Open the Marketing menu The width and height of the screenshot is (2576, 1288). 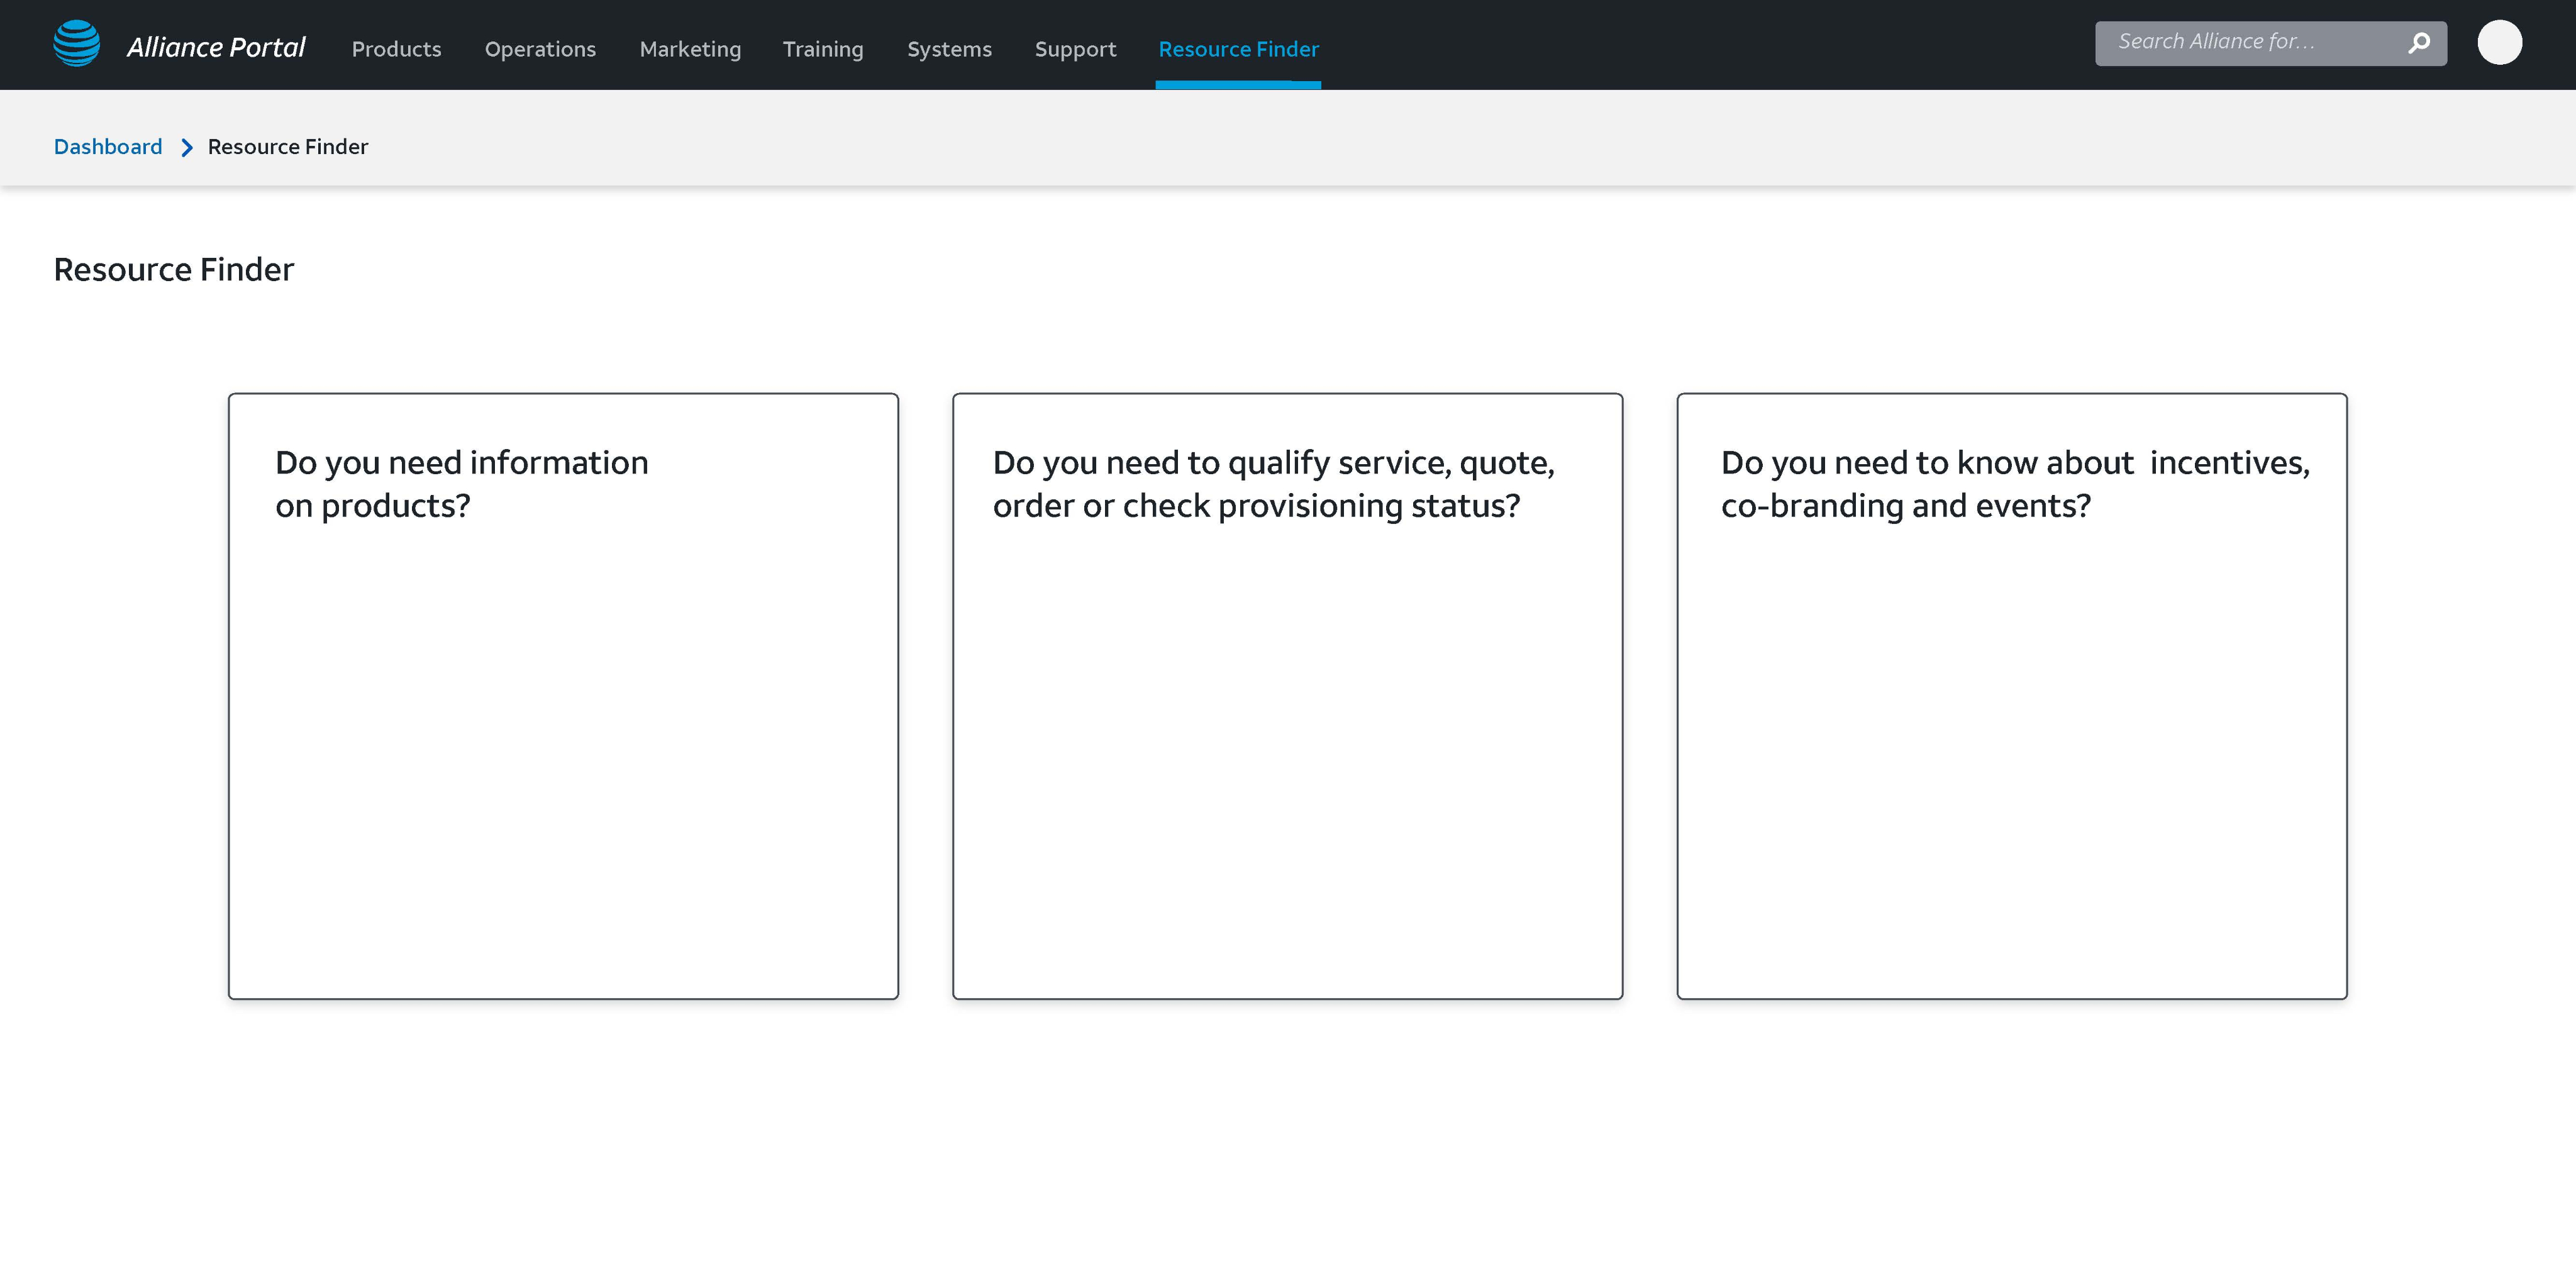pos(690,49)
